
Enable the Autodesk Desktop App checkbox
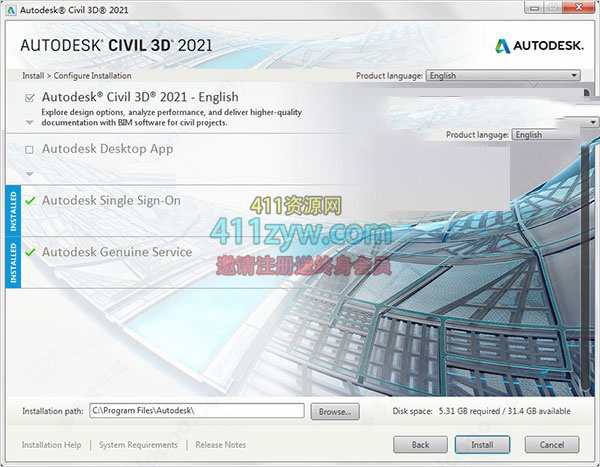pyautogui.click(x=30, y=150)
